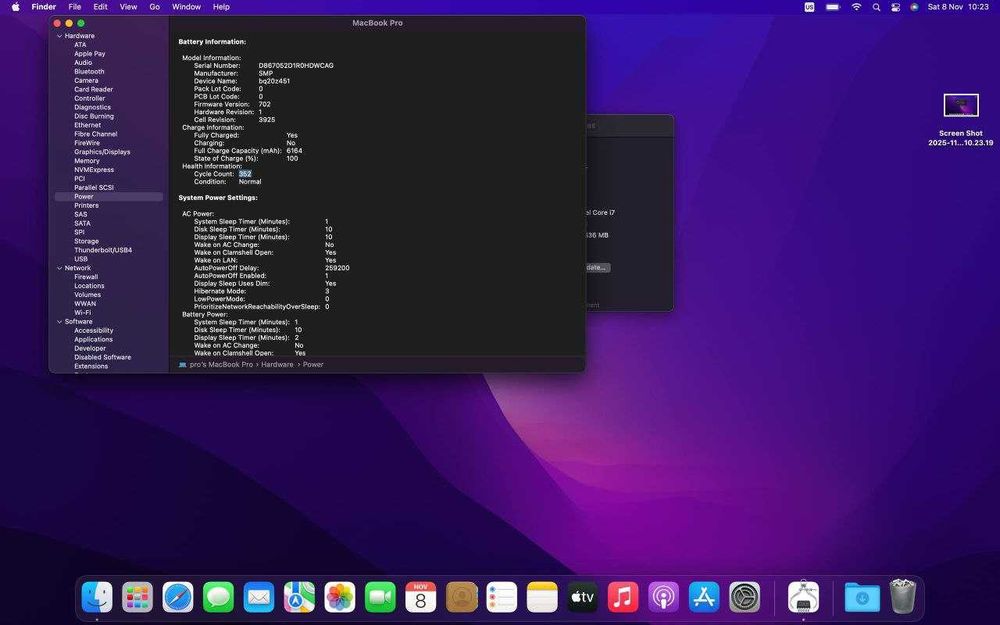The height and width of the screenshot is (625, 1000).
Task: Collapse the Network section in the sidebar
Action: click(x=59, y=268)
